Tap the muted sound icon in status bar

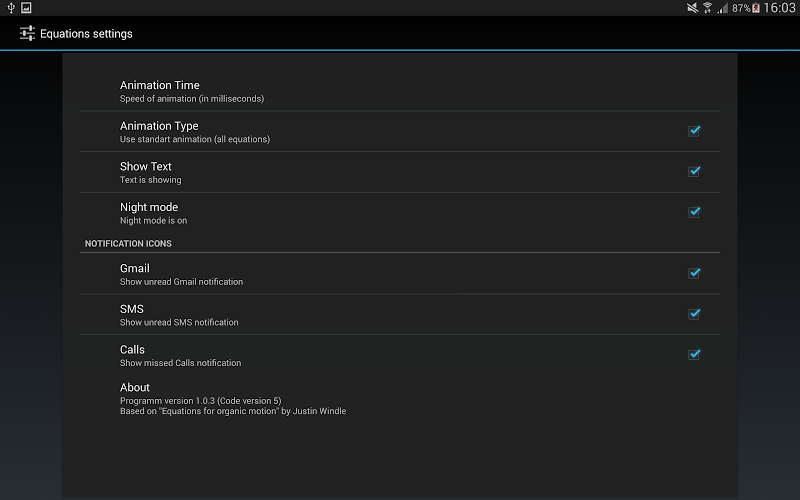[692, 8]
